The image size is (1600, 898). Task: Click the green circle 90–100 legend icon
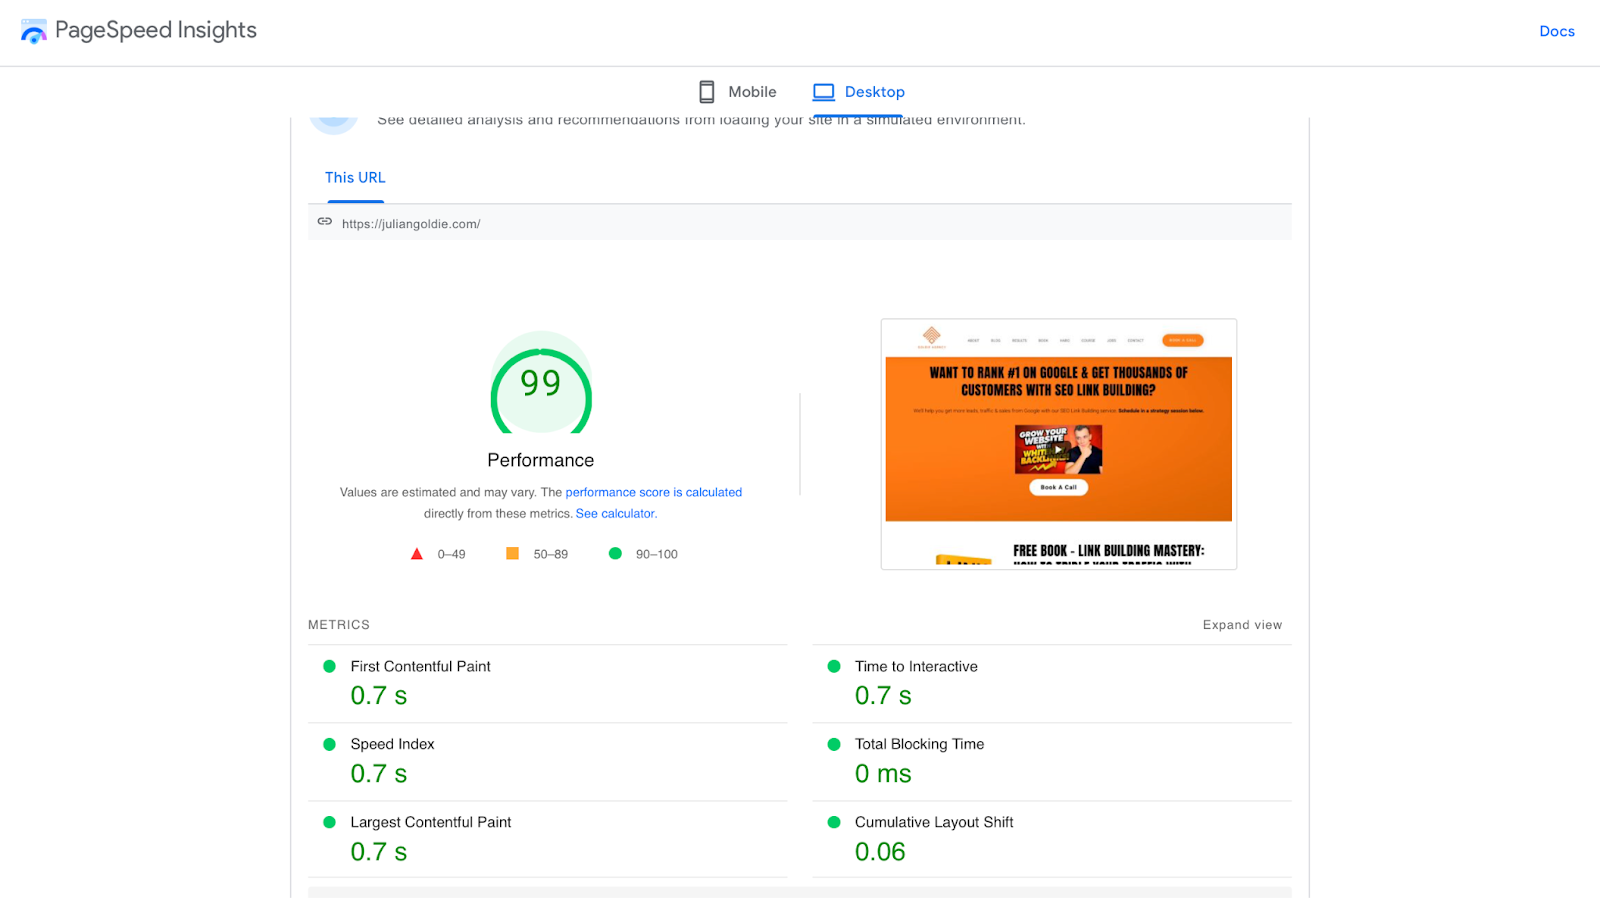pos(616,554)
